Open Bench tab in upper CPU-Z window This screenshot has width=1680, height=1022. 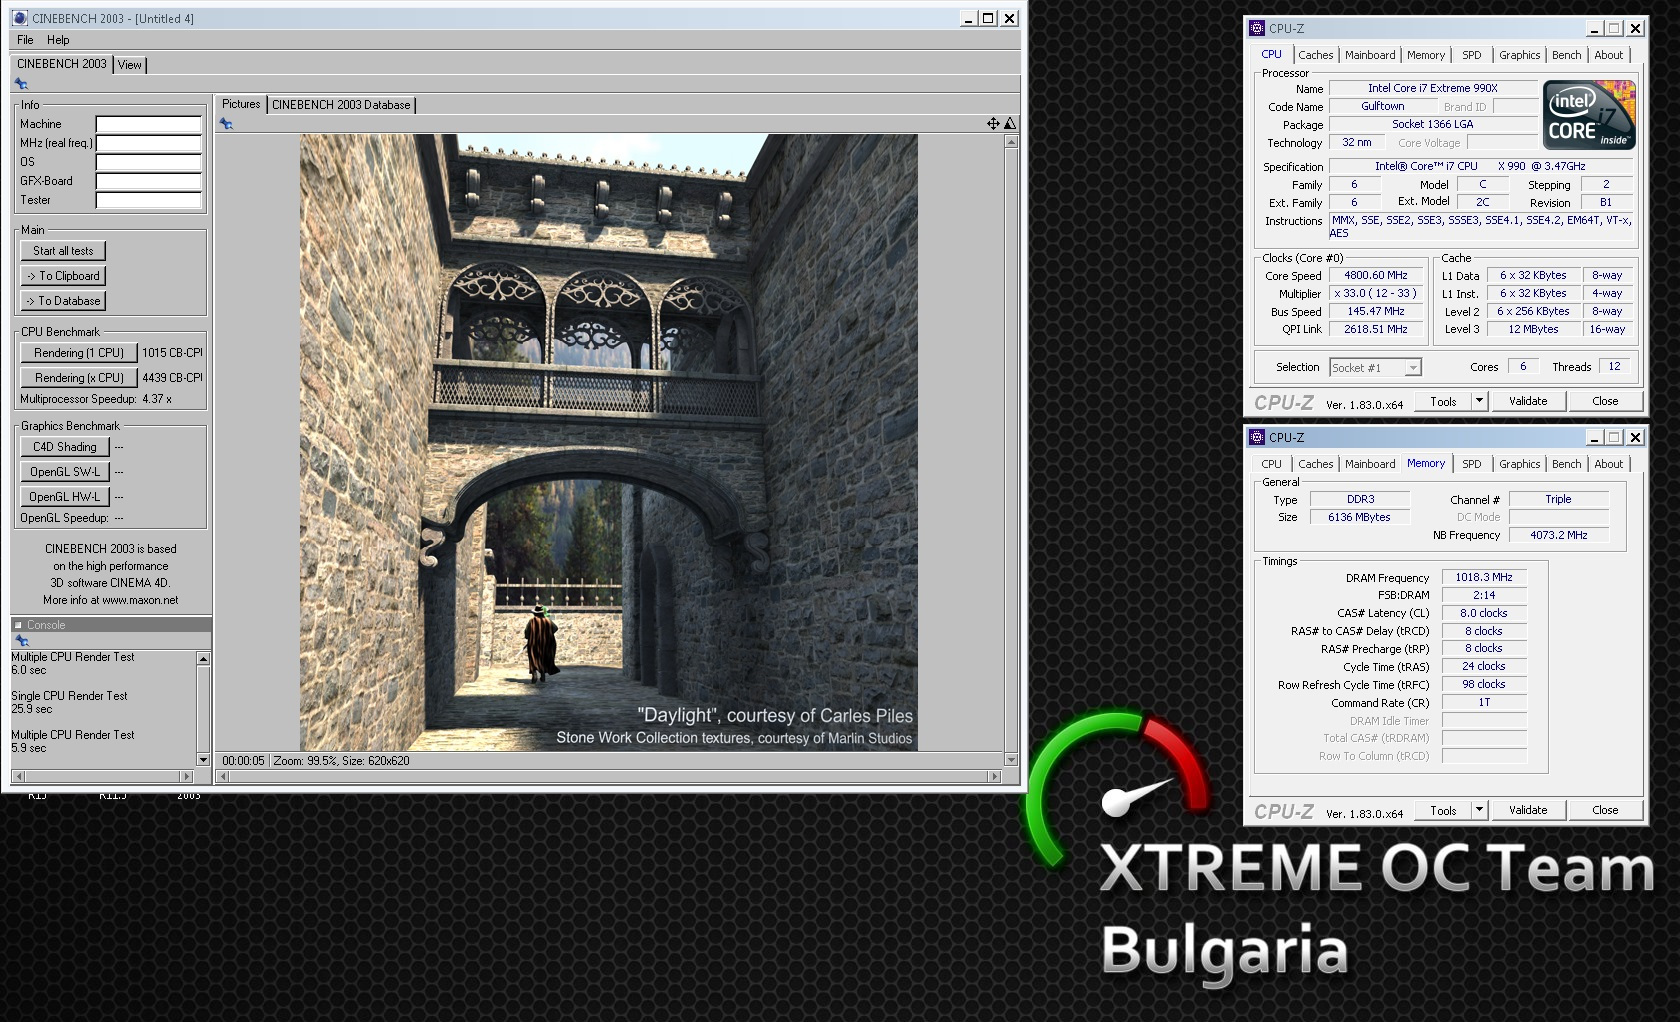click(1567, 55)
